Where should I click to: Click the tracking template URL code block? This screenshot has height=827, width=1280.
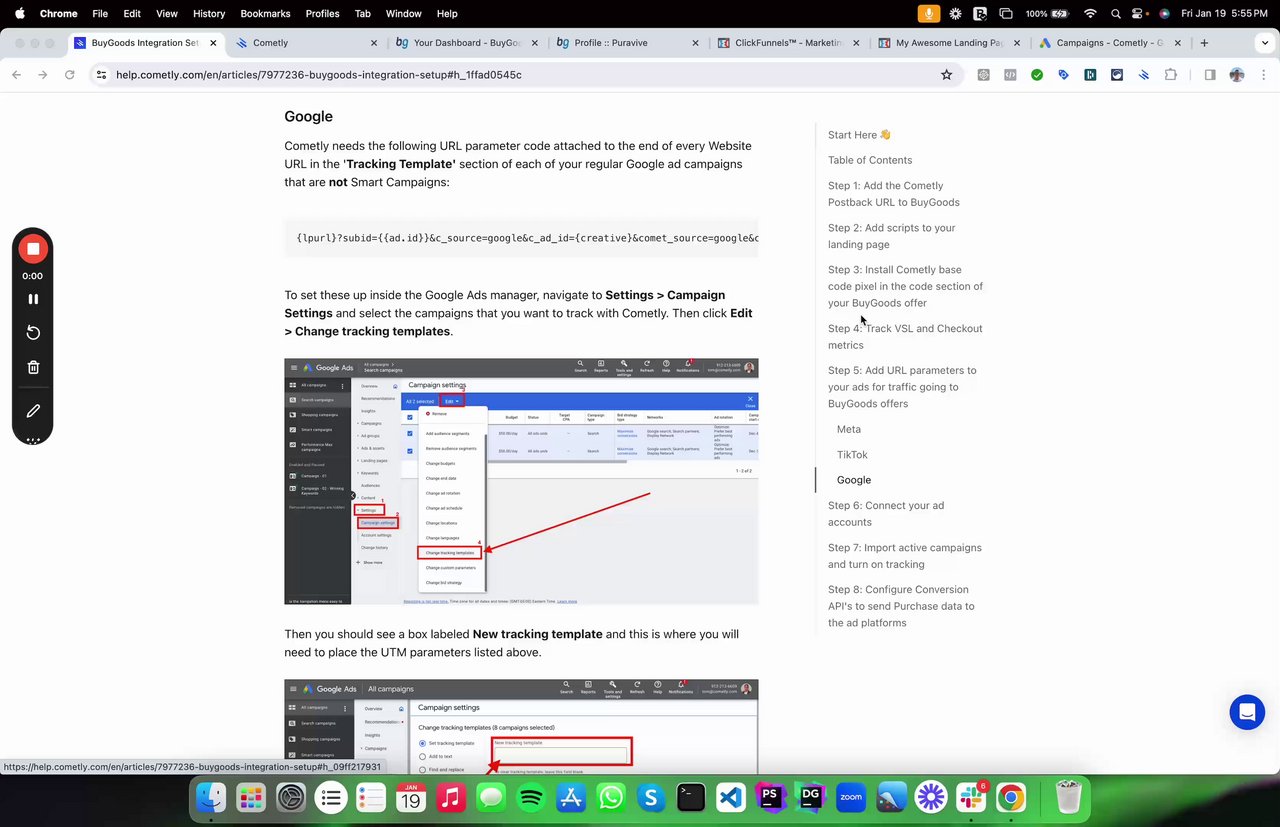(x=521, y=238)
